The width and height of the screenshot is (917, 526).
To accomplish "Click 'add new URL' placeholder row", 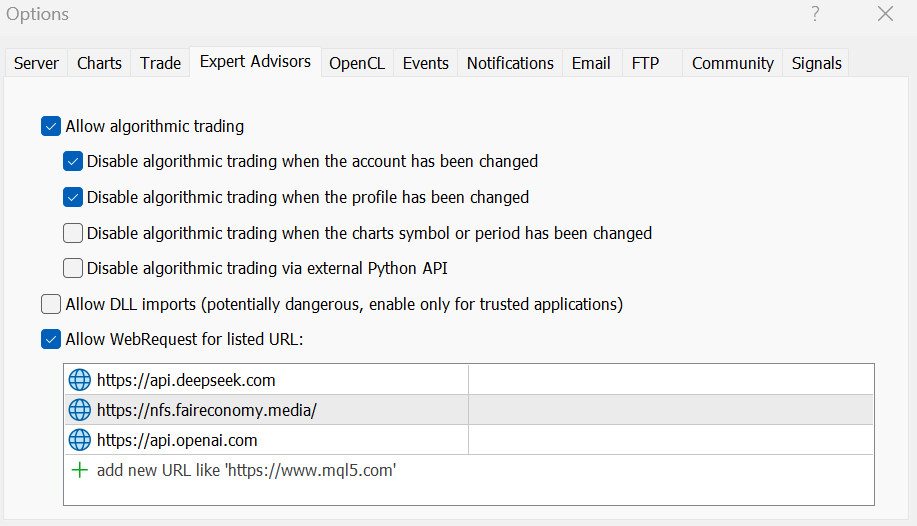I will coord(246,469).
